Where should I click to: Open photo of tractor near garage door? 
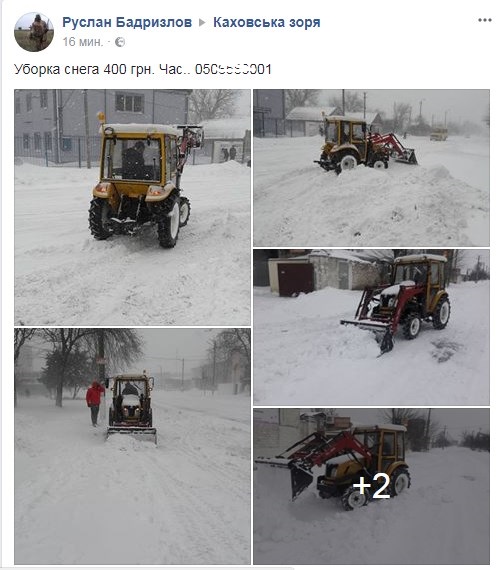371,327
